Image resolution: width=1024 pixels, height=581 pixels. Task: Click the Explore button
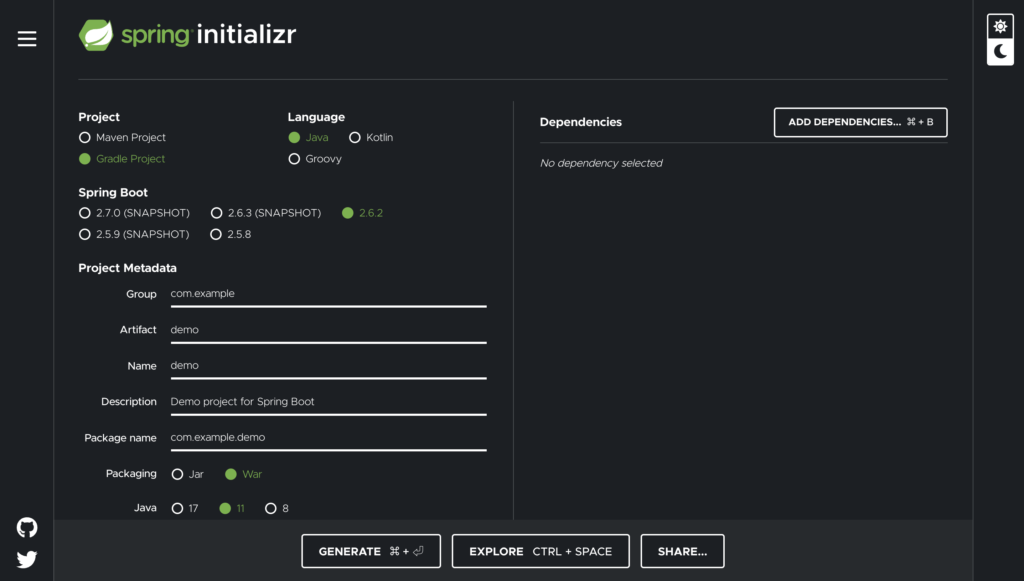point(540,551)
